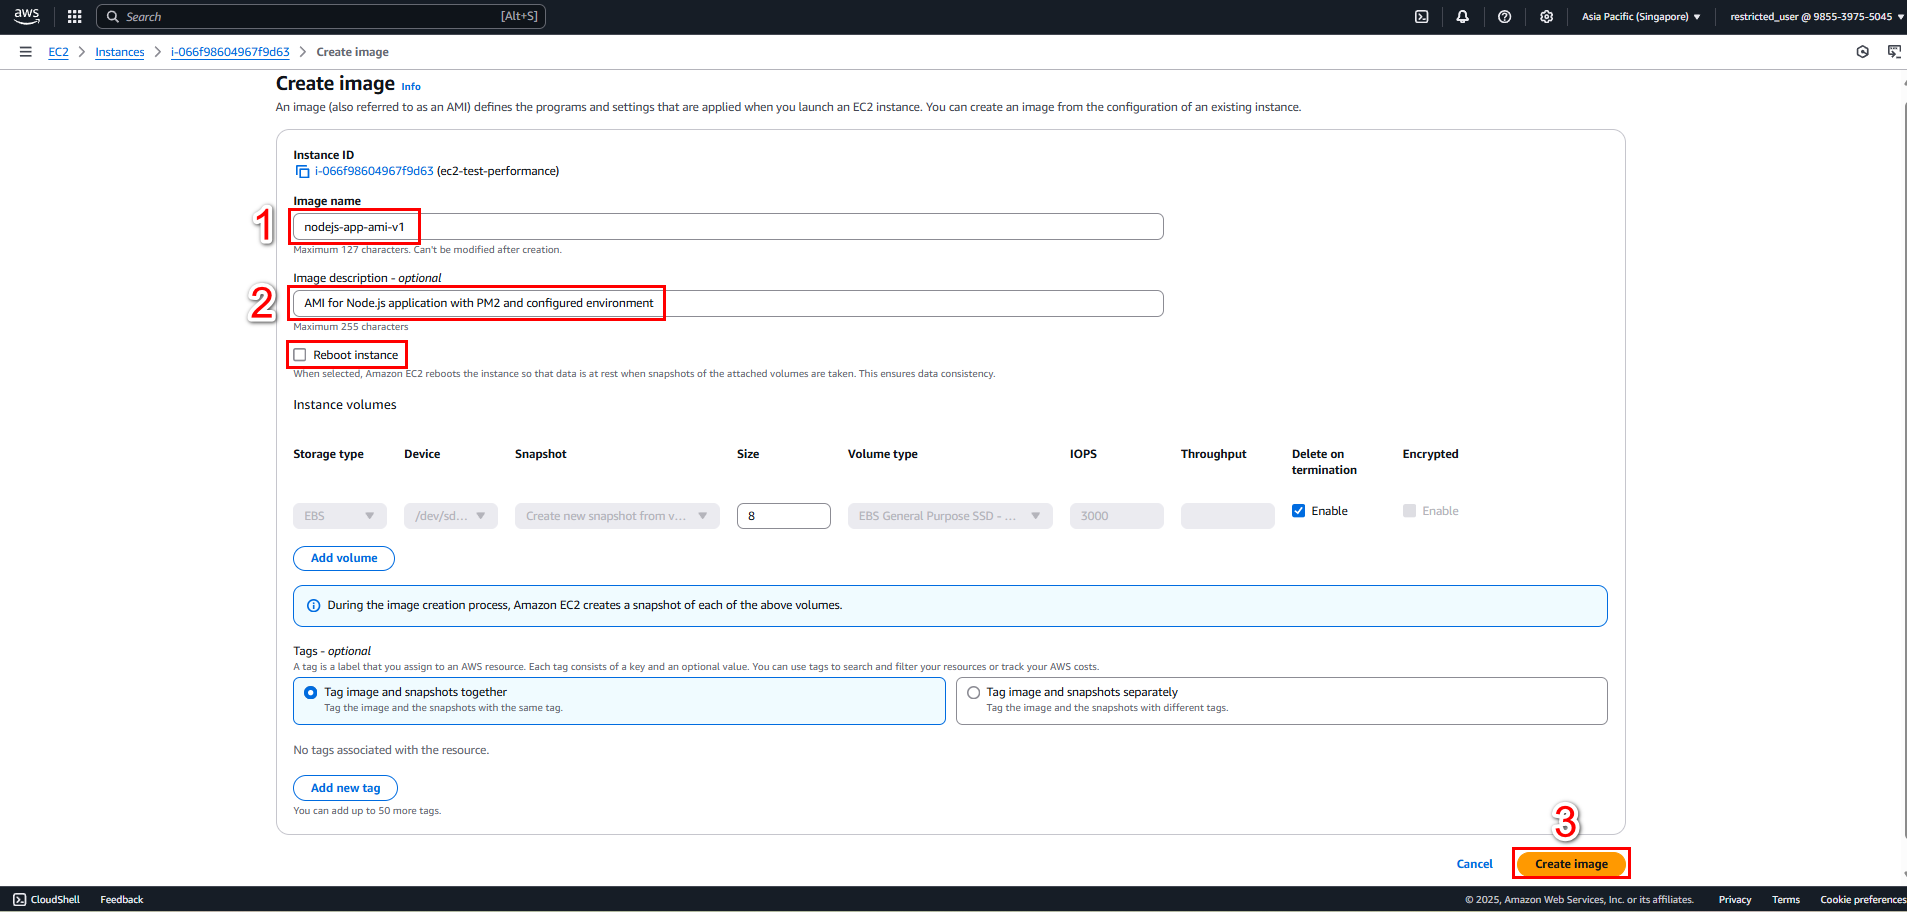Copy the instance ID with copy icon
The height and width of the screenshot is (912, 1907).
tap(302, 171)
